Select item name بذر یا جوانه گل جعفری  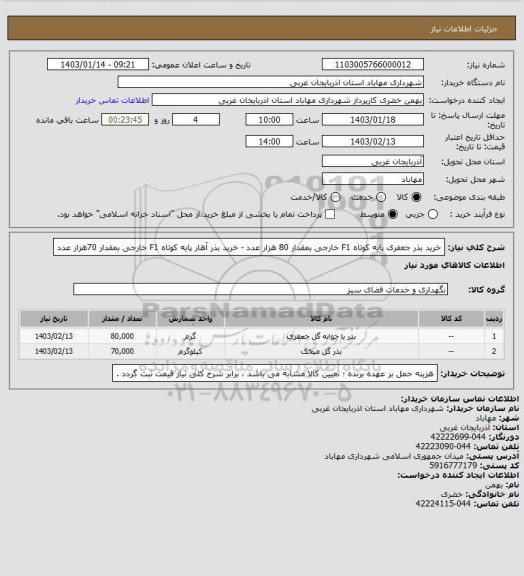(322, 336)
